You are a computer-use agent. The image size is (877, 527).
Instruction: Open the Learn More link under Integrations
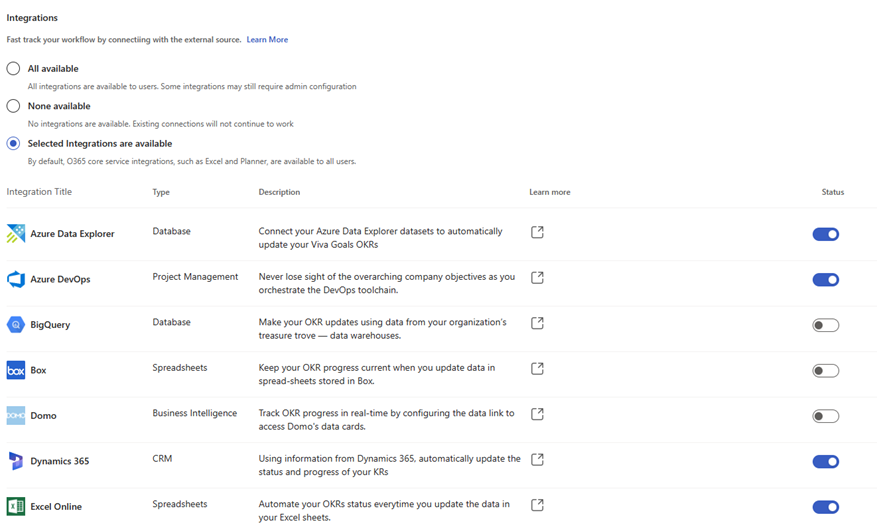[x=267, y=40]
